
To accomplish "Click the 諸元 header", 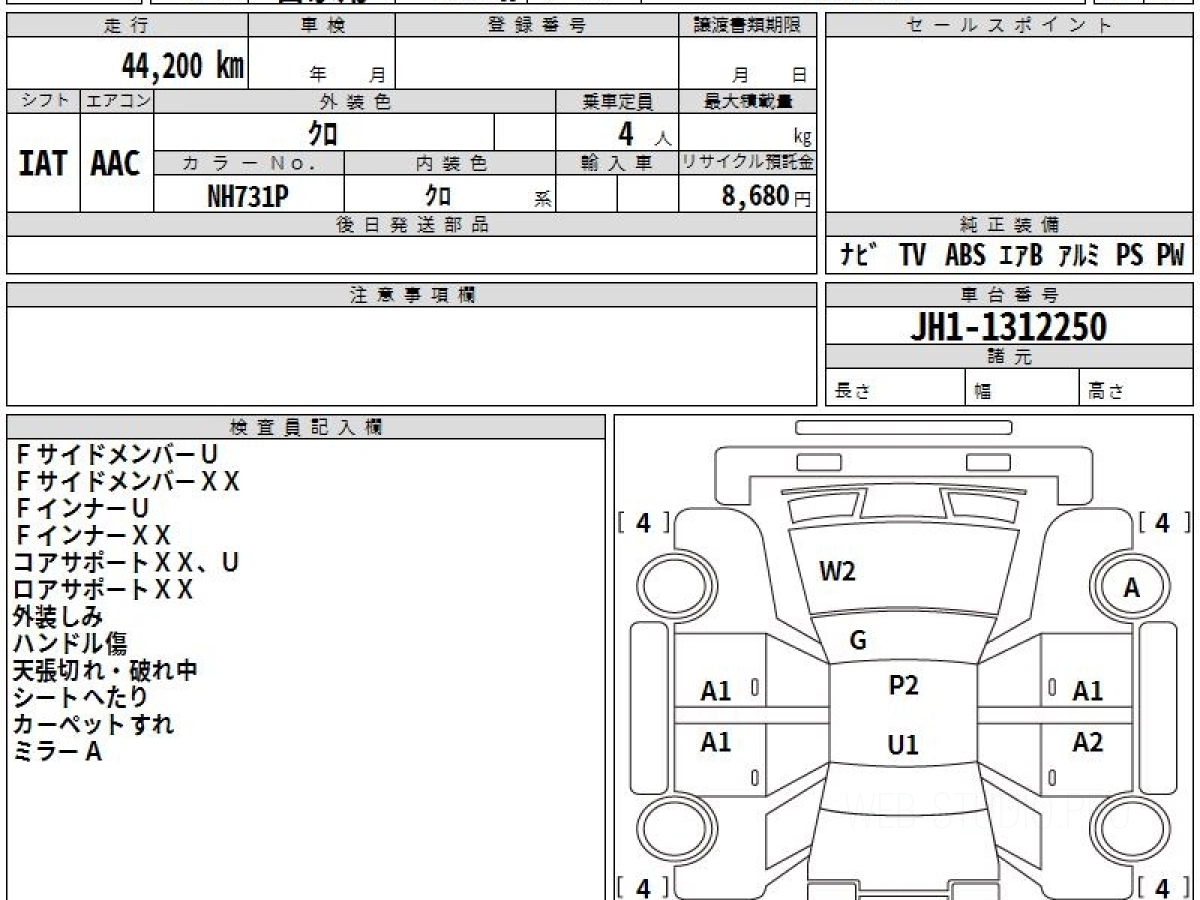I will [1009, 357].
